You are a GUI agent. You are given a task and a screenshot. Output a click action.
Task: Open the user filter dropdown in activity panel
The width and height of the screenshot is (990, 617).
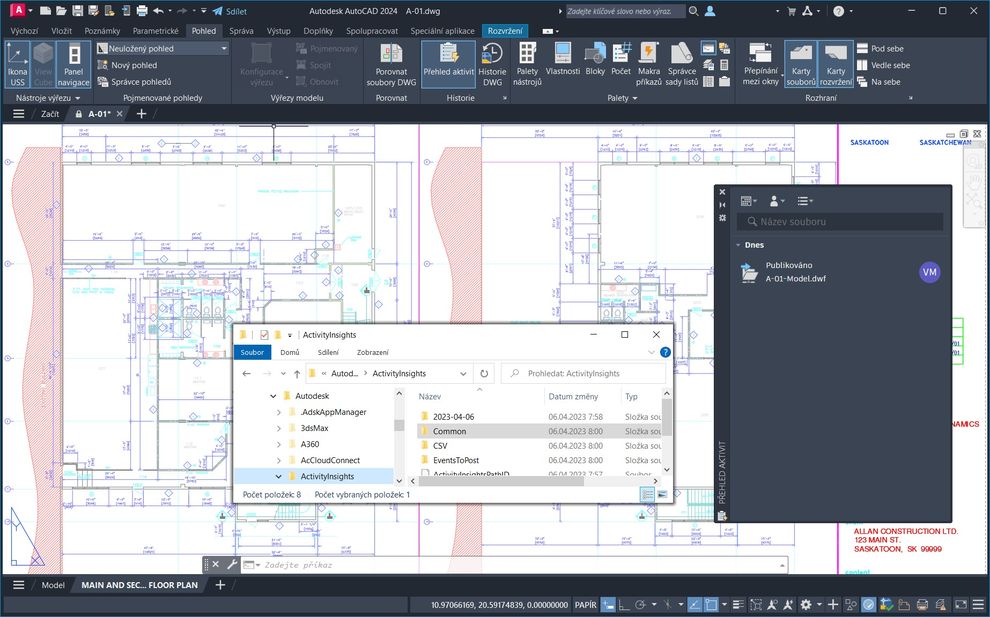777,201
